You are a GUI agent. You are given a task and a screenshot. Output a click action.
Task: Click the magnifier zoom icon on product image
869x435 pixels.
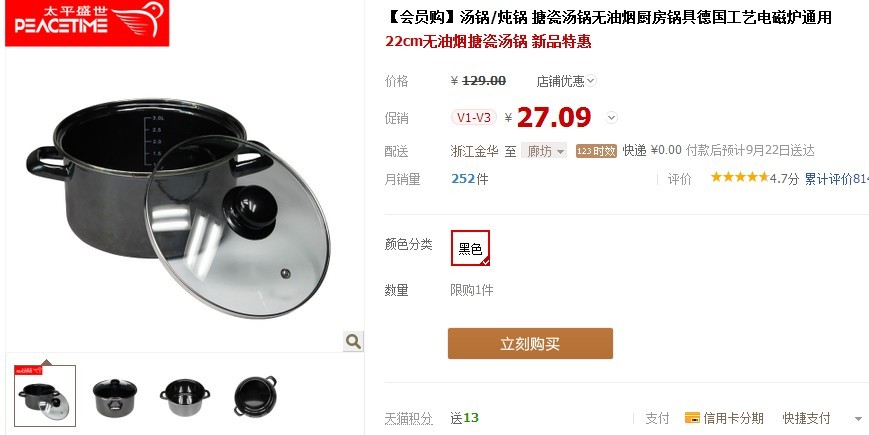(353, 341)
